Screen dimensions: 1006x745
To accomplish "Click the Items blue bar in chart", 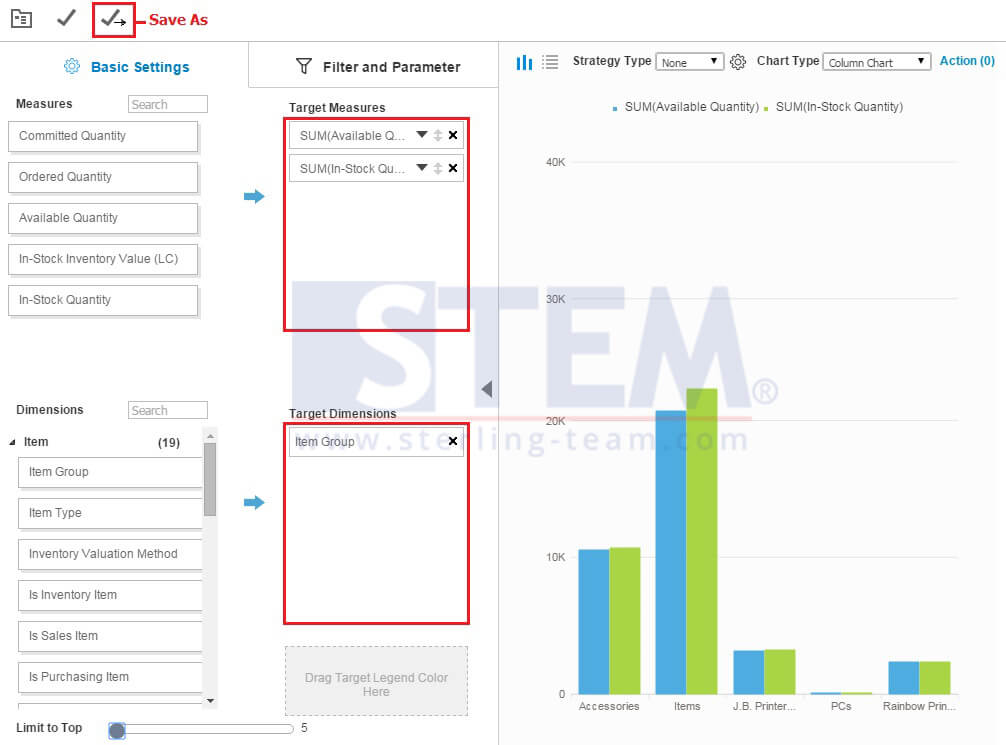I will (670, 552).
